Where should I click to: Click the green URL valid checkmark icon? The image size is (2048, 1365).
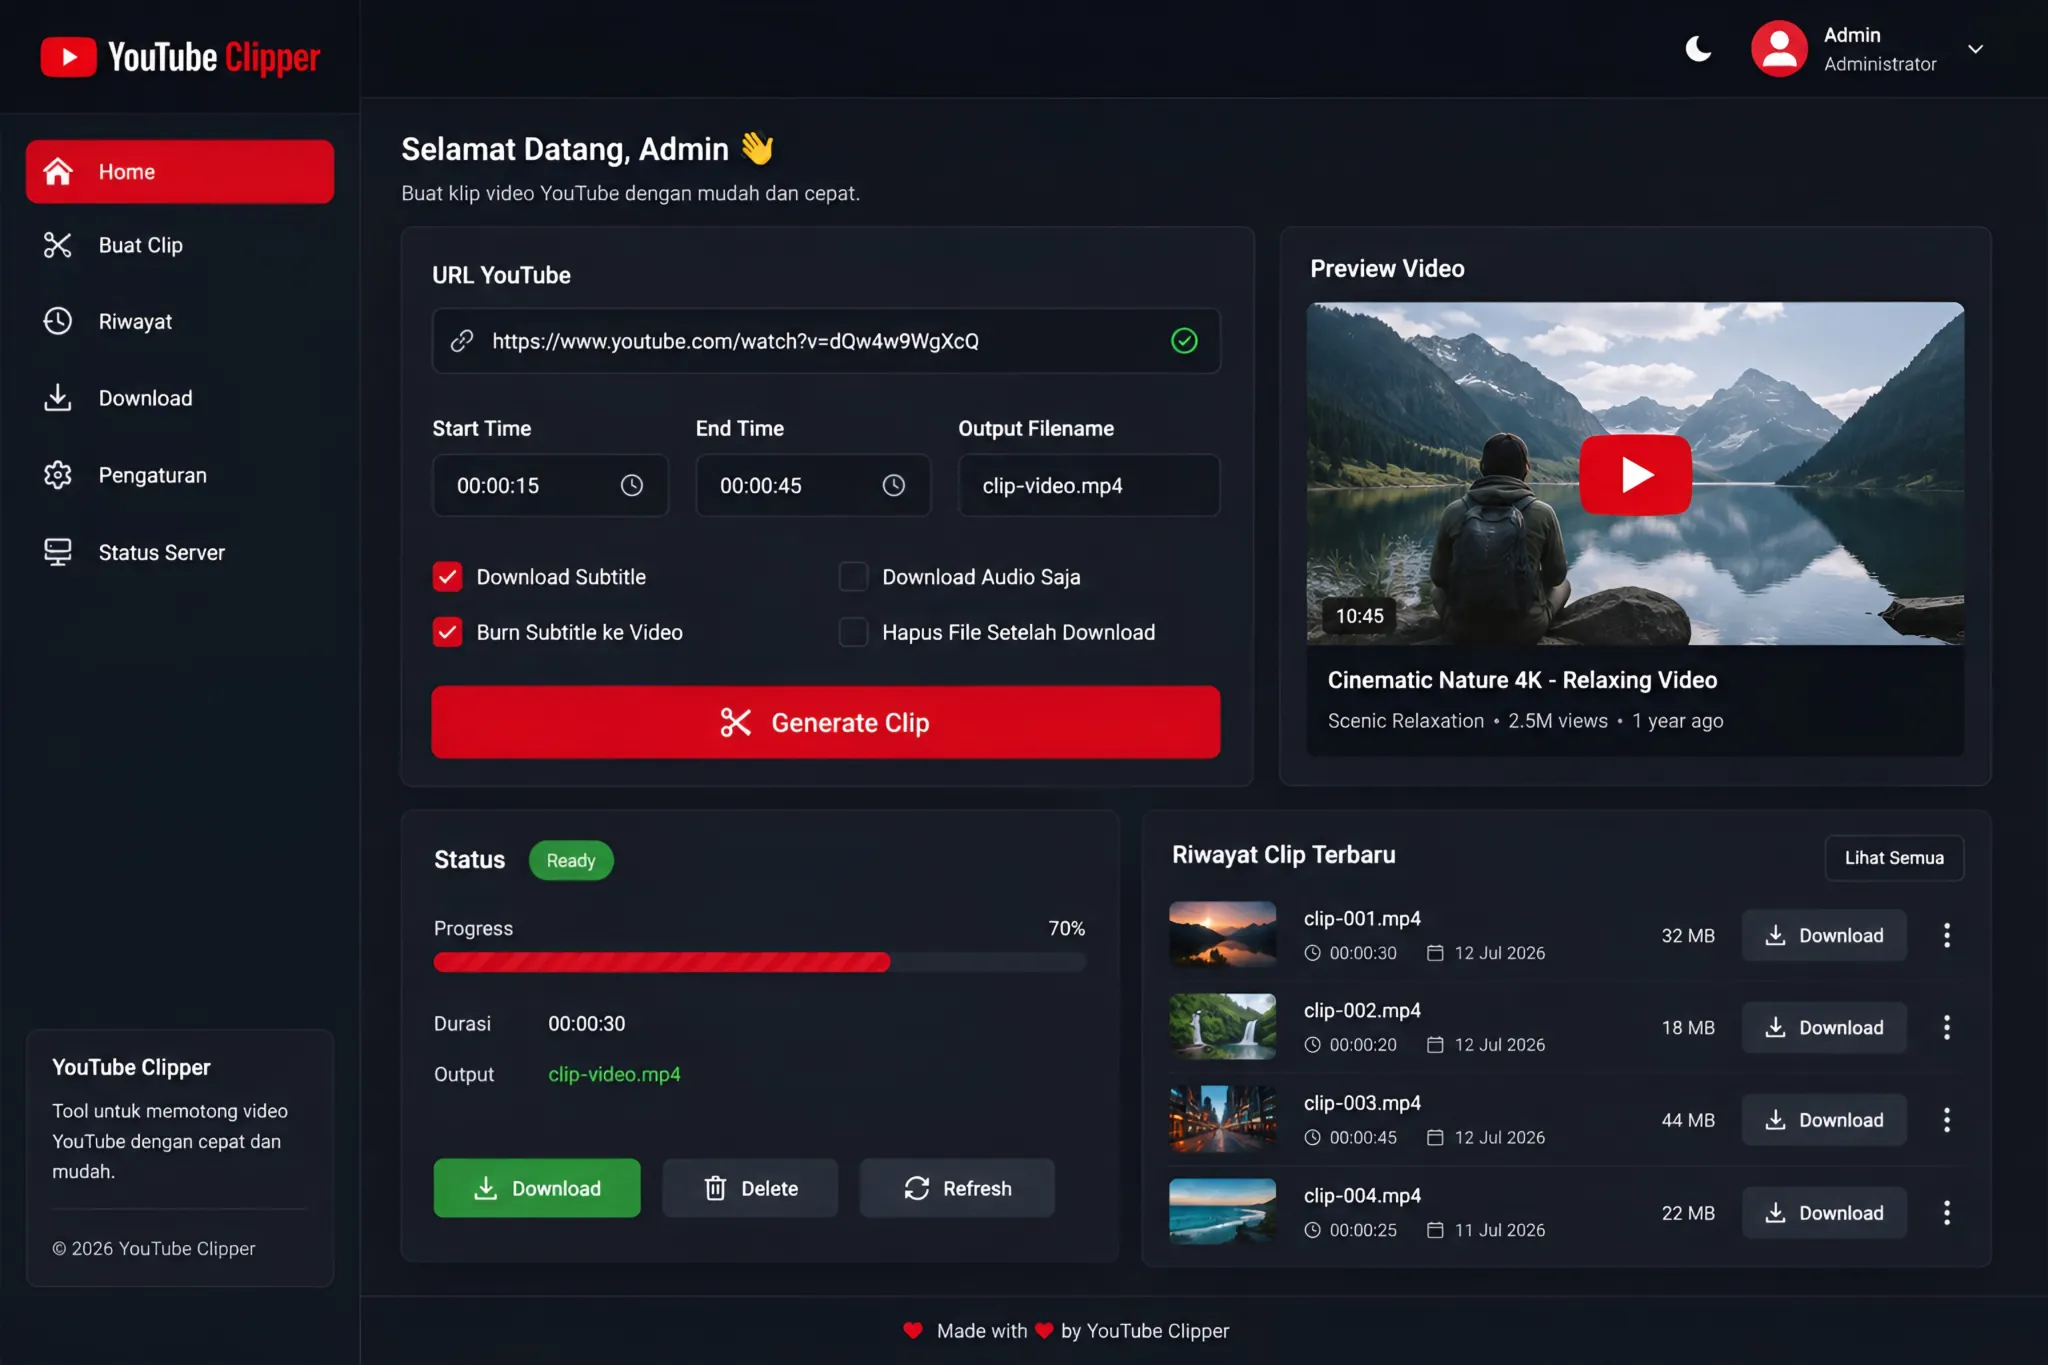(1184, 341)
